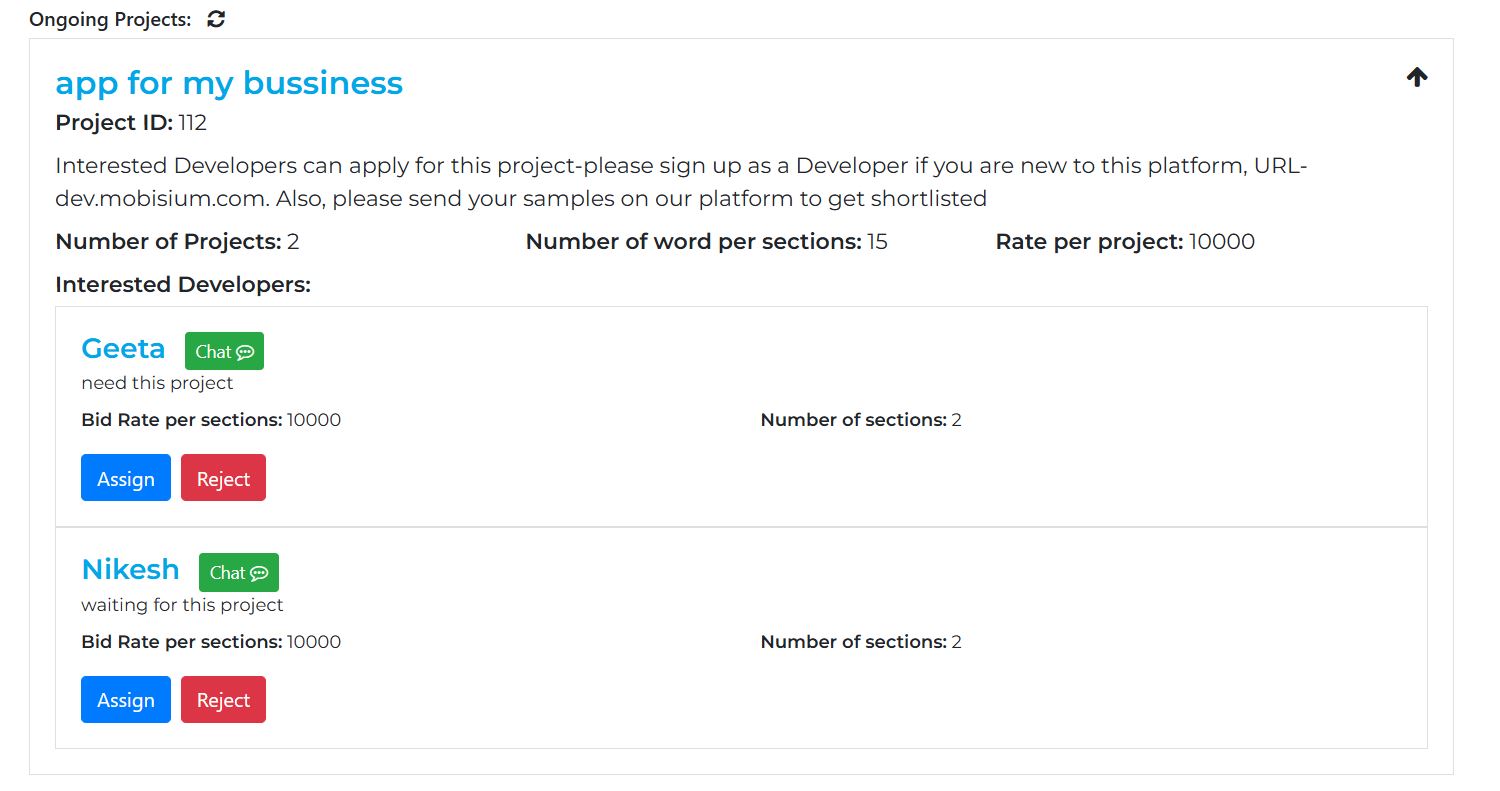Select the "Ongoing Projects:" label
Viewport: 1500px width, 791px height.
tap(110, 20)
